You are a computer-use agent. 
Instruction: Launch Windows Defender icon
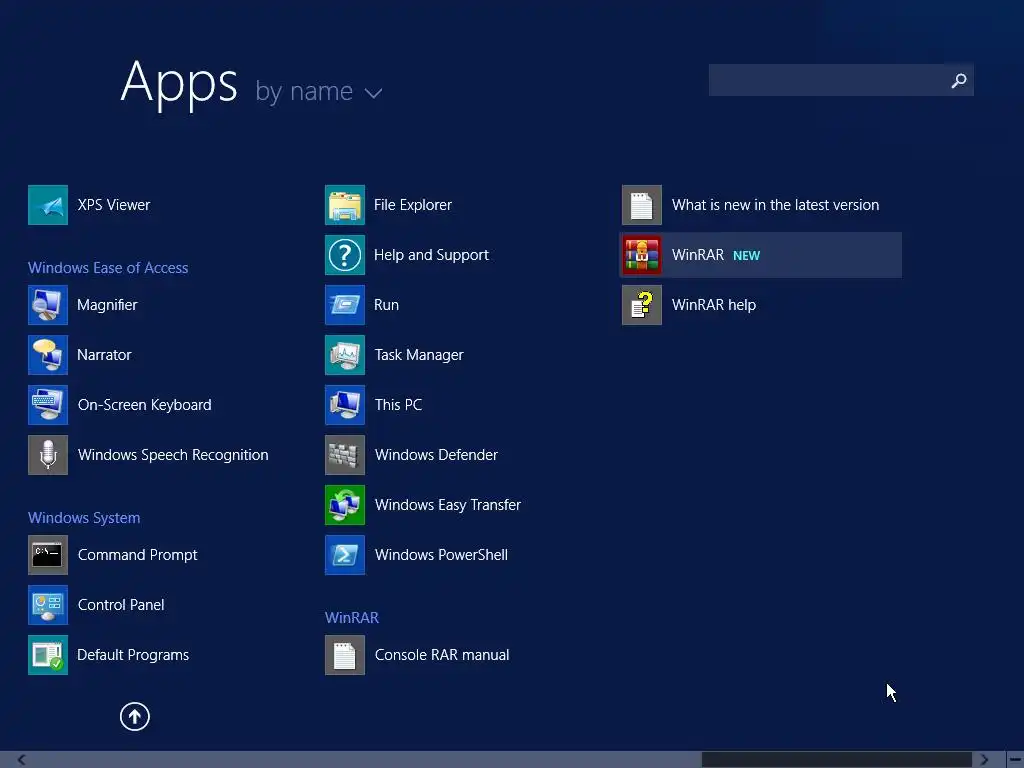click(345, 455)
